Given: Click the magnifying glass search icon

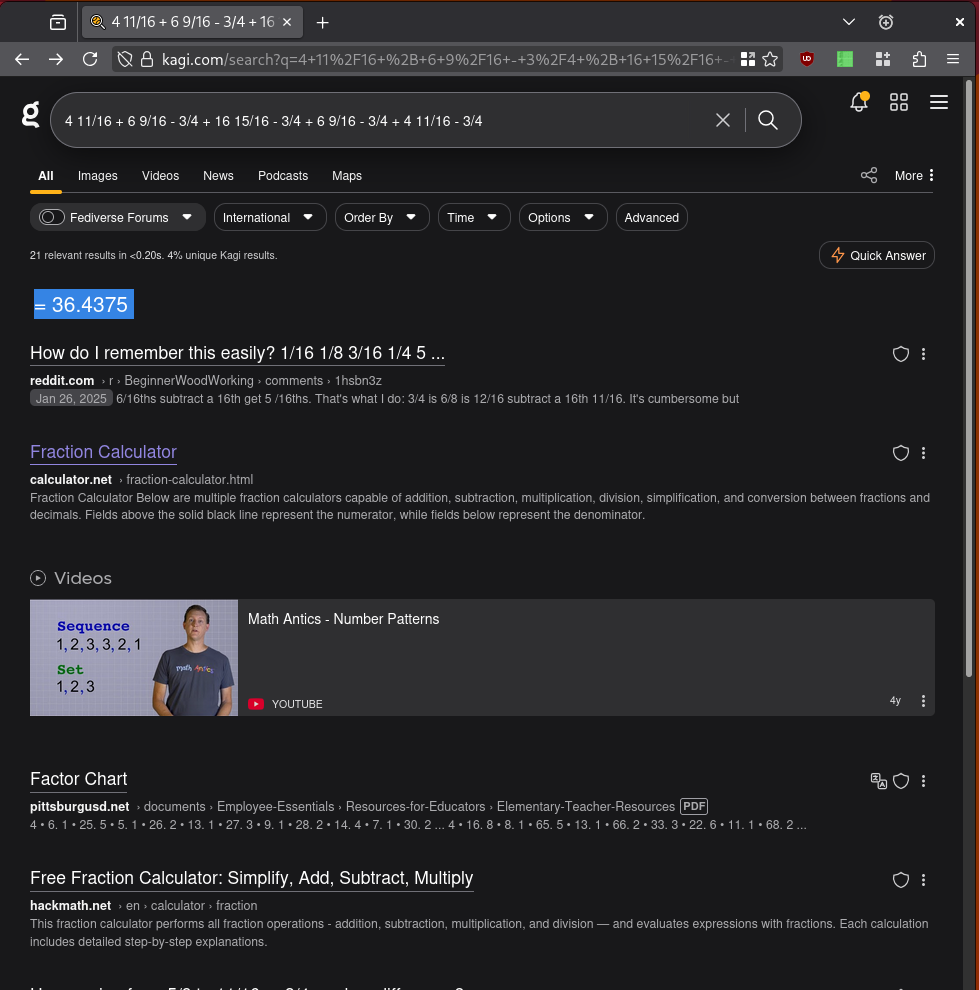Looking at the screenshot, I should click(768, 120).
